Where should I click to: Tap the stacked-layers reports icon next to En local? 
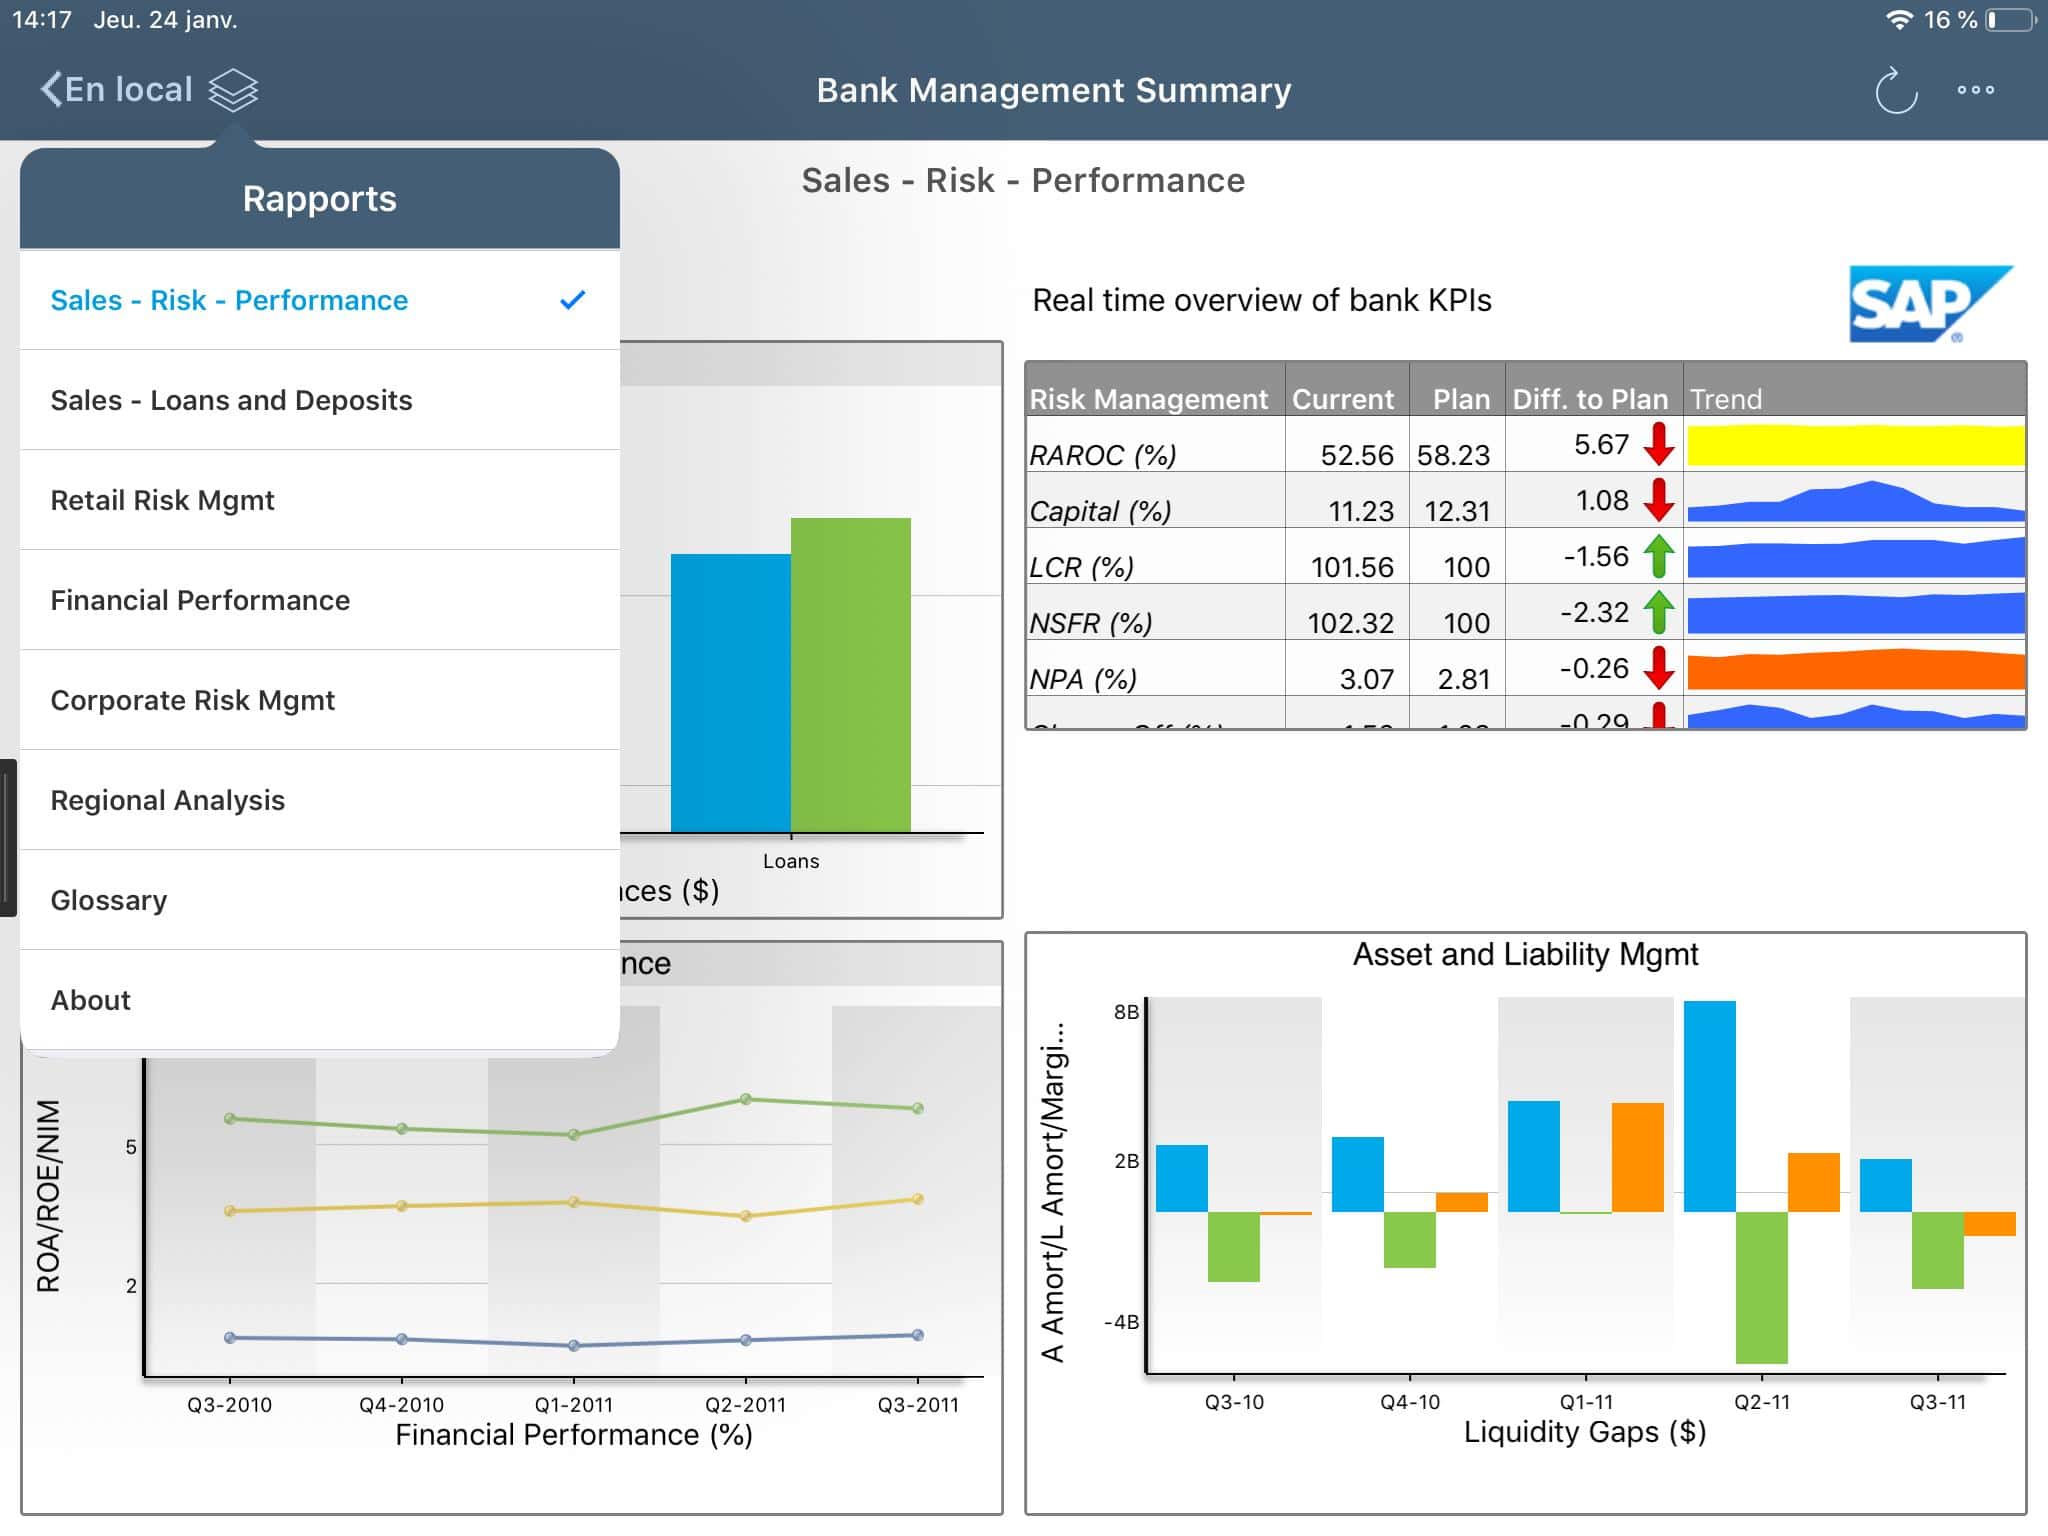[233, 89]
